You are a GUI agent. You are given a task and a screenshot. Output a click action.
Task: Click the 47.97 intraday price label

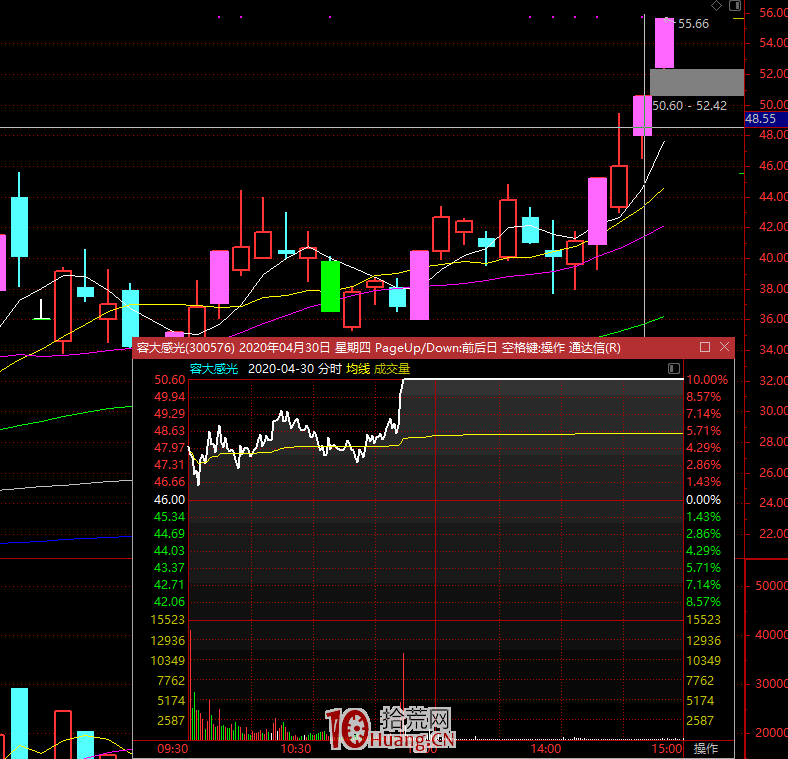(x=169, y=447)
